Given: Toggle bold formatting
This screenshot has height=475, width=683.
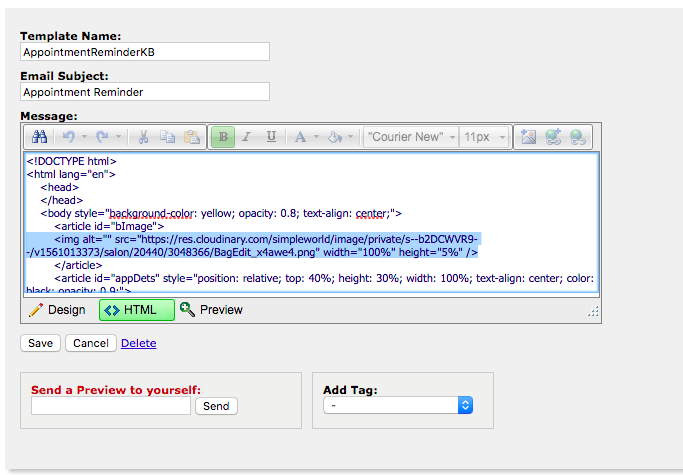Looking at the screenshot, I should click(x=223, y=137).
